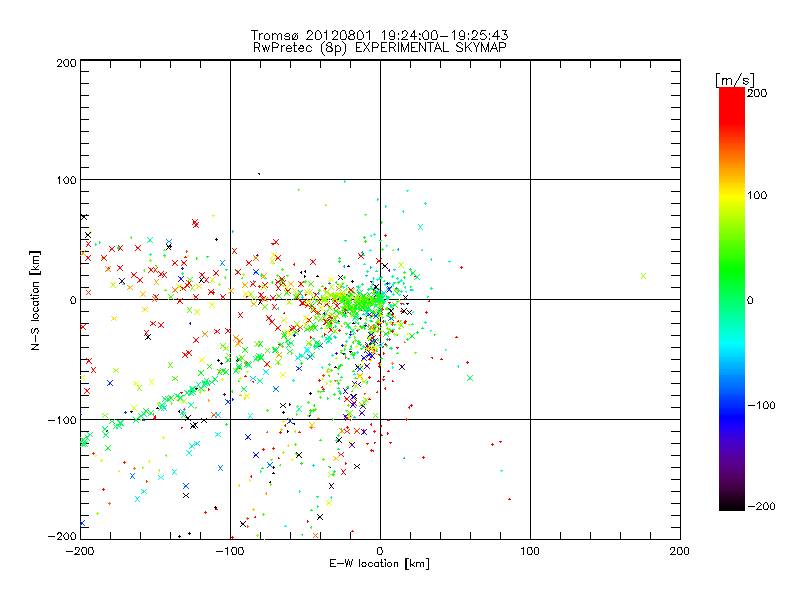
Task: Click the subtitle 'RwPretec (8p) EXPERIMENTAL SKYMAP'
Action: tap(380, 48)
